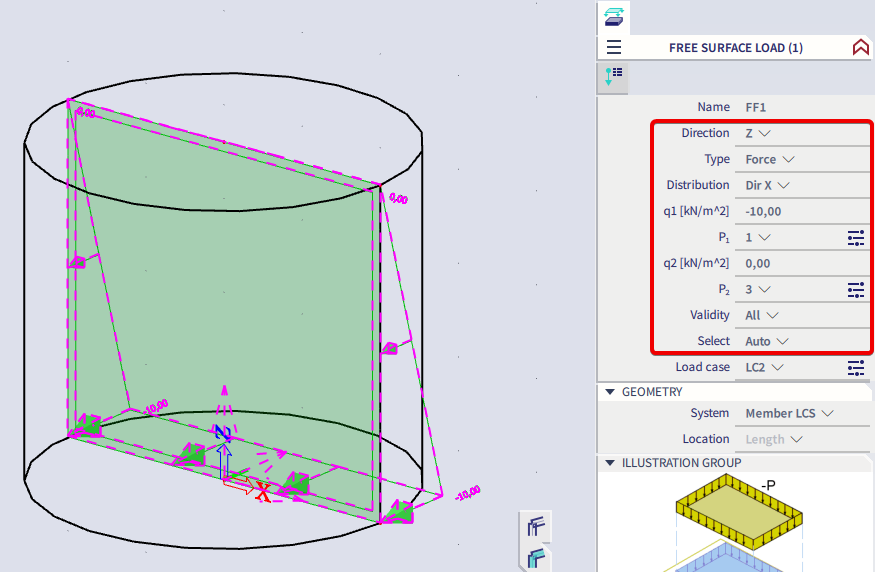
Task: Open the Validity dropdown showing All
Action: 762,315
